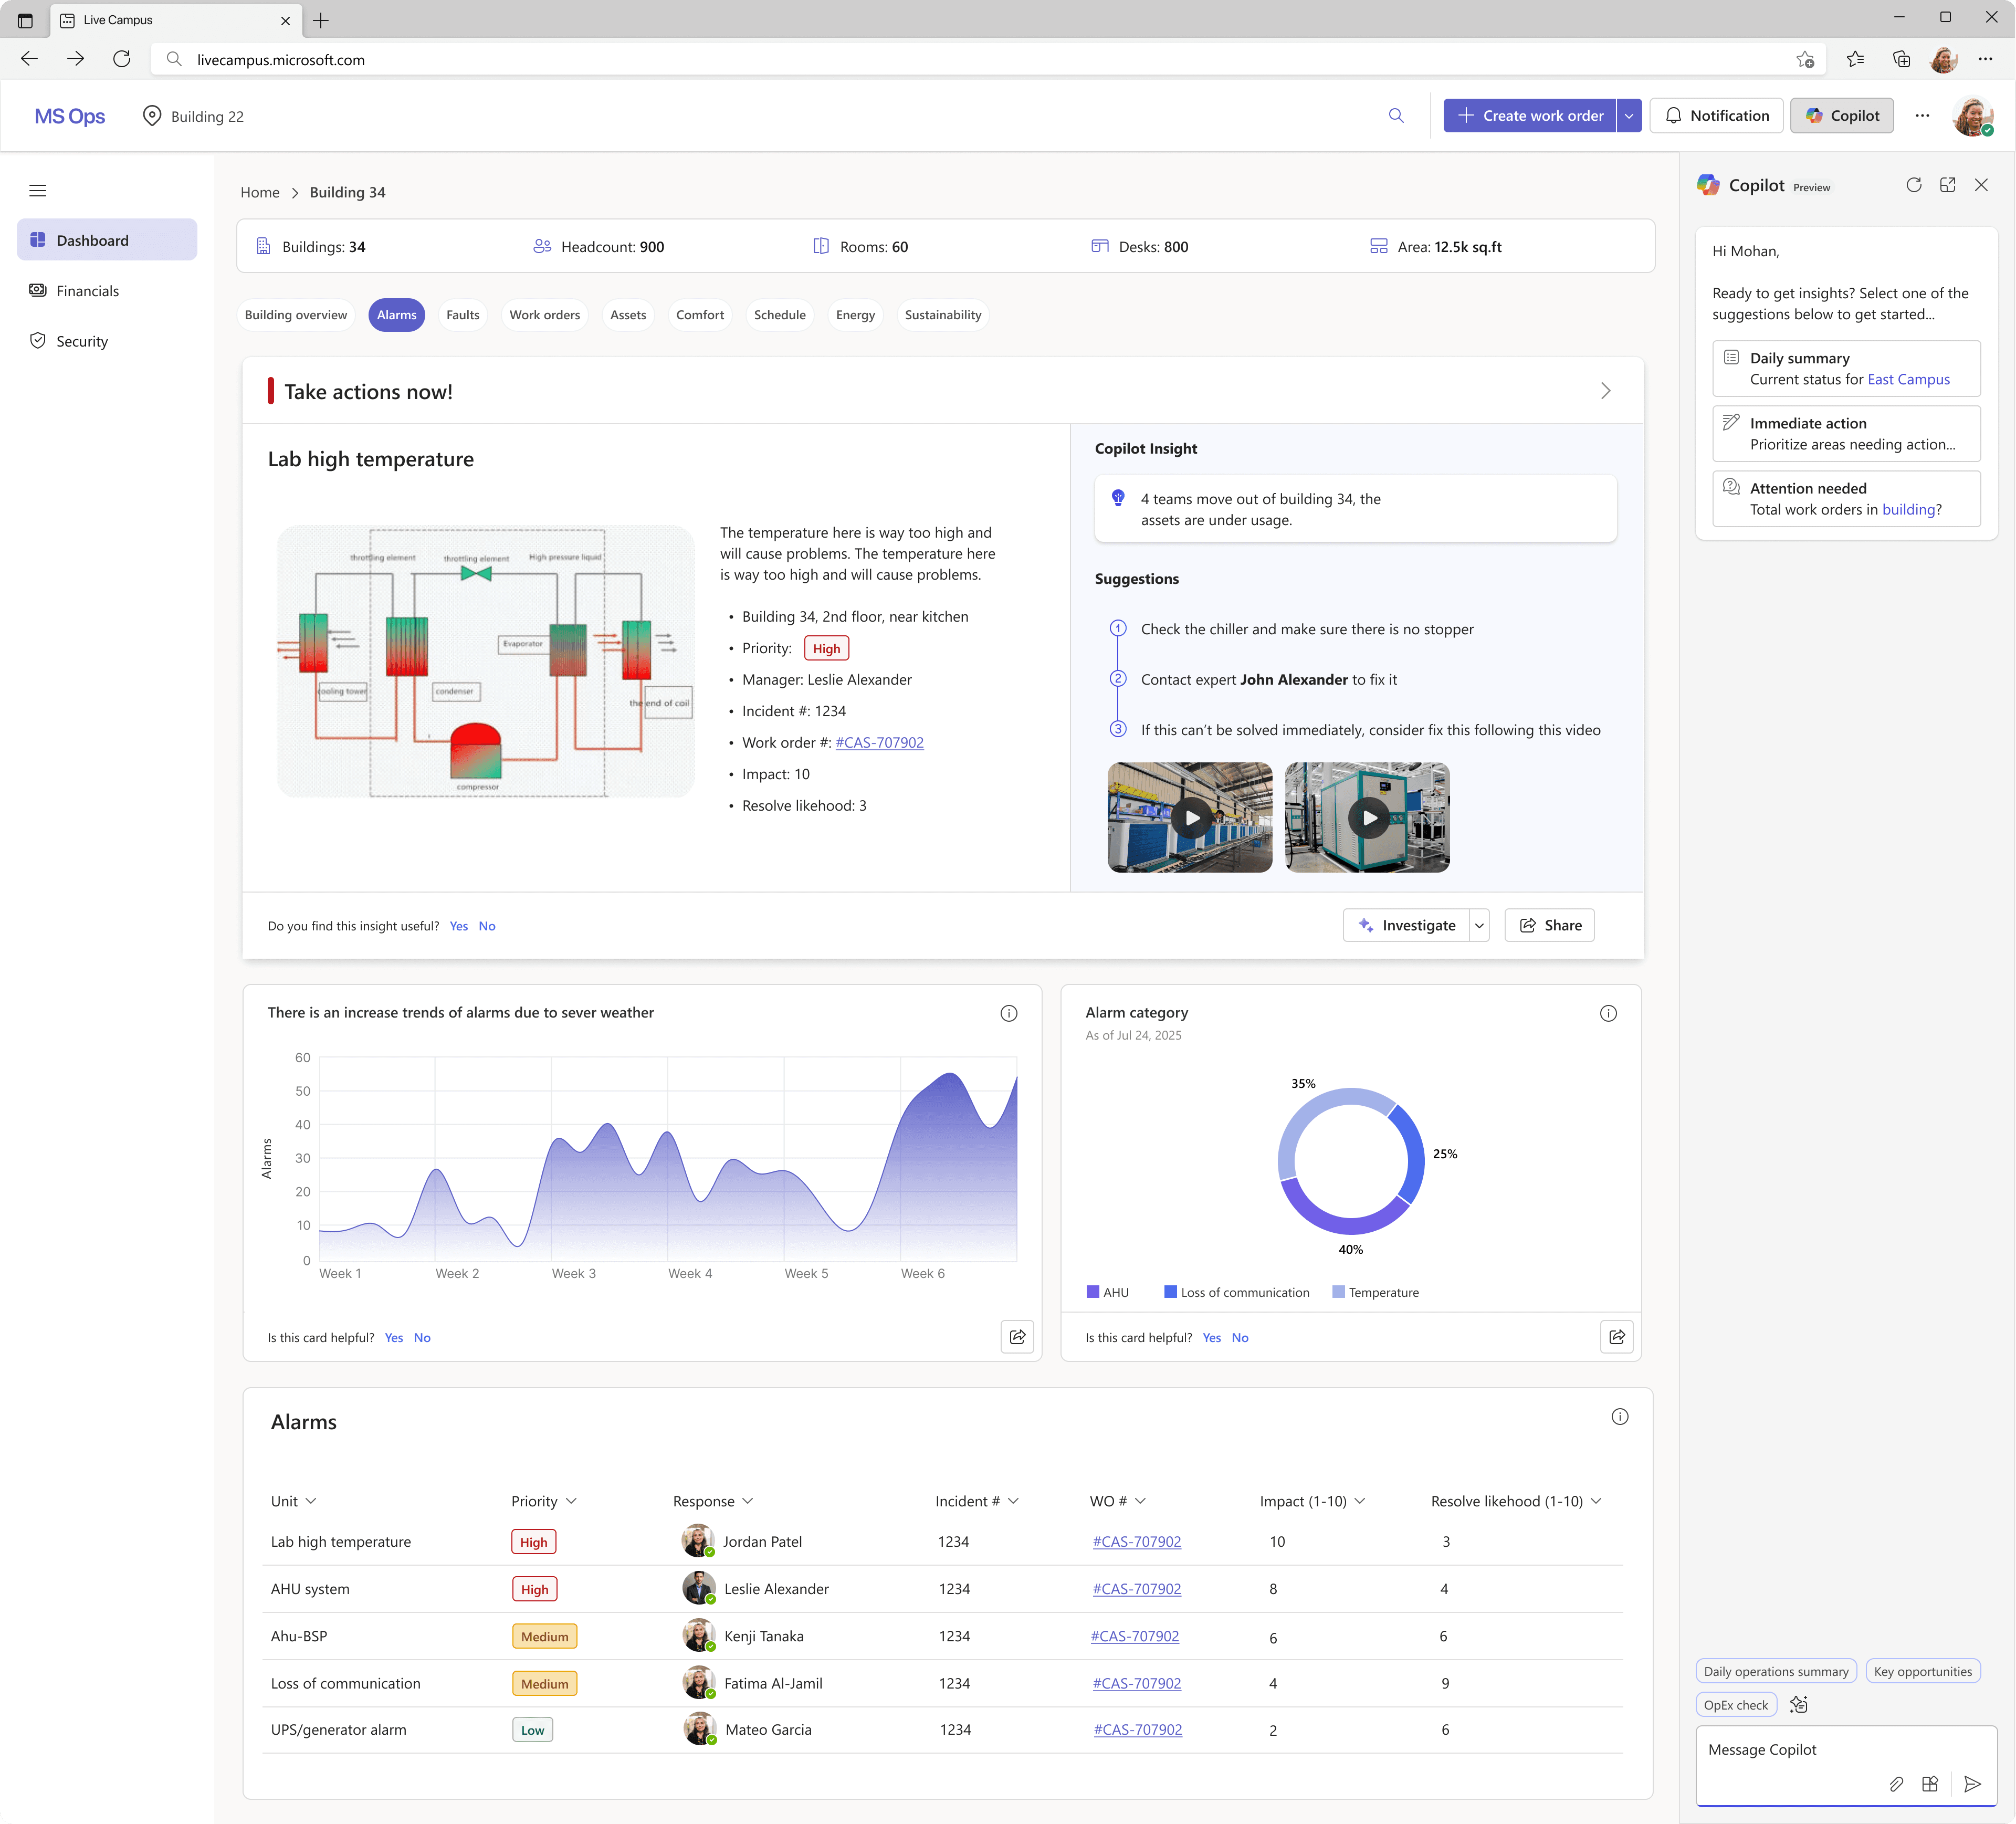Screen dimensions: 2016x1824
Task: Answer Yes to insight useful question
Action: coord(458,926)
